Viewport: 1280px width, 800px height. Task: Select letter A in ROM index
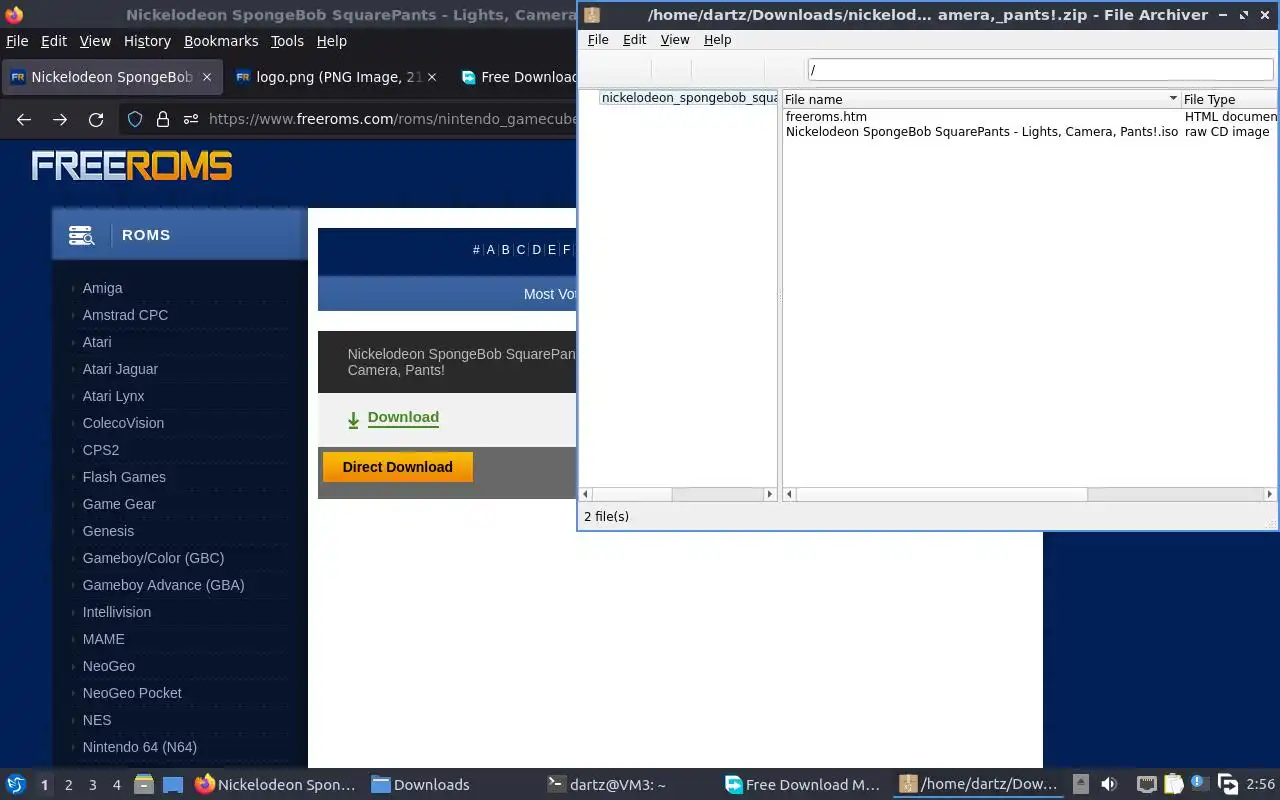(490, 250)
